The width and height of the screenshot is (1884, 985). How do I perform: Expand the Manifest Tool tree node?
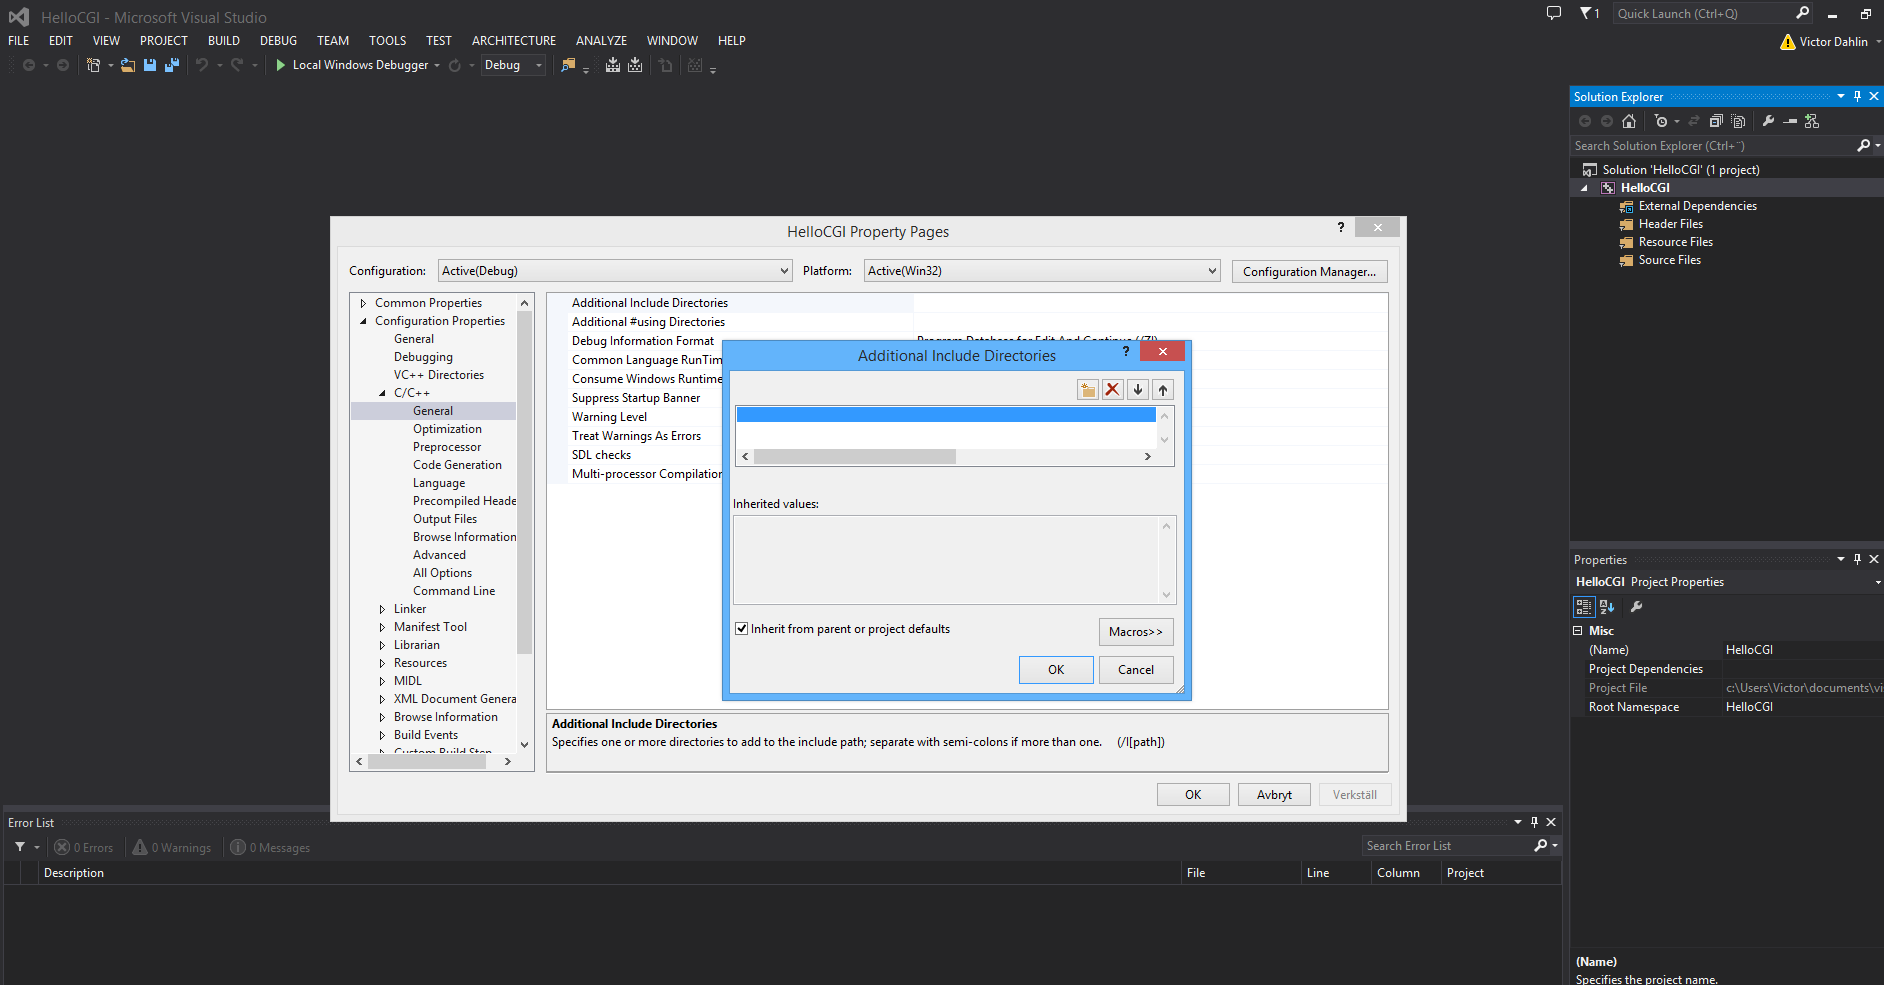pos(382,627)
